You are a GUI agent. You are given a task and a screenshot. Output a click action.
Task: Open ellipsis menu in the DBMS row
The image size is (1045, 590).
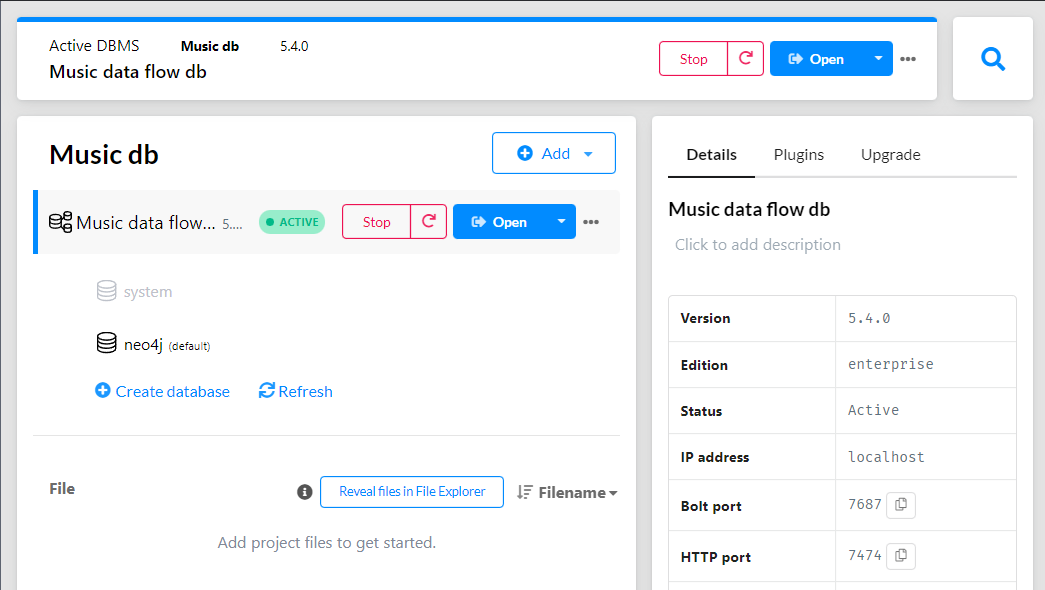(591, 222)
